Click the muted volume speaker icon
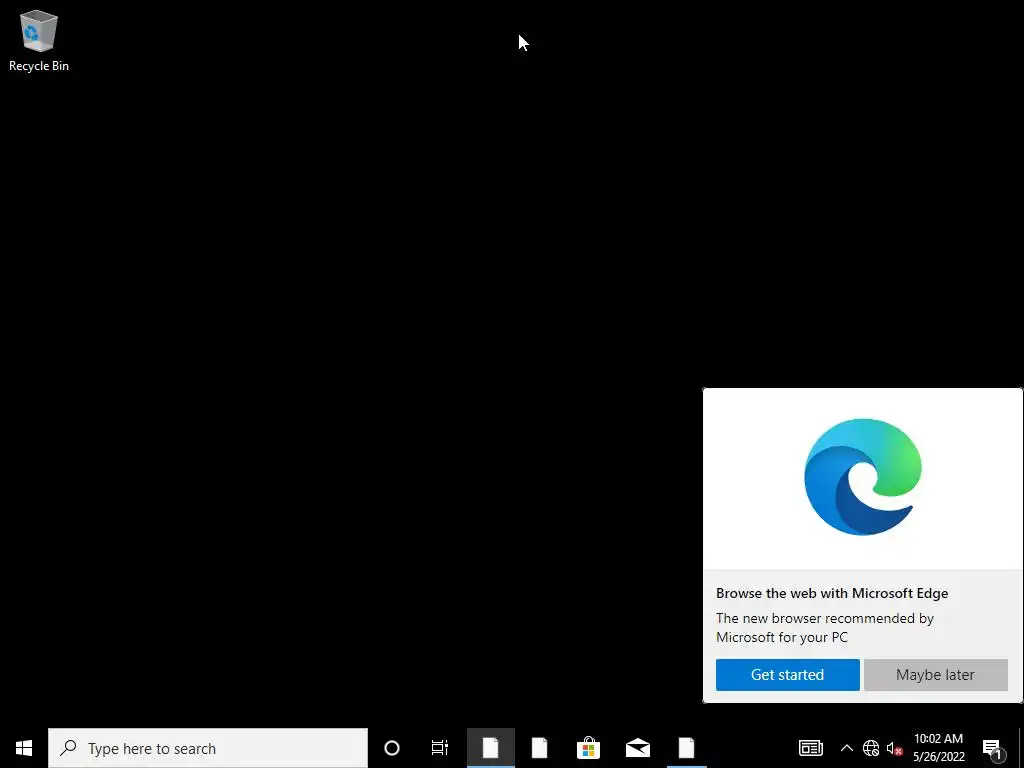 click(x=894, y=748)
